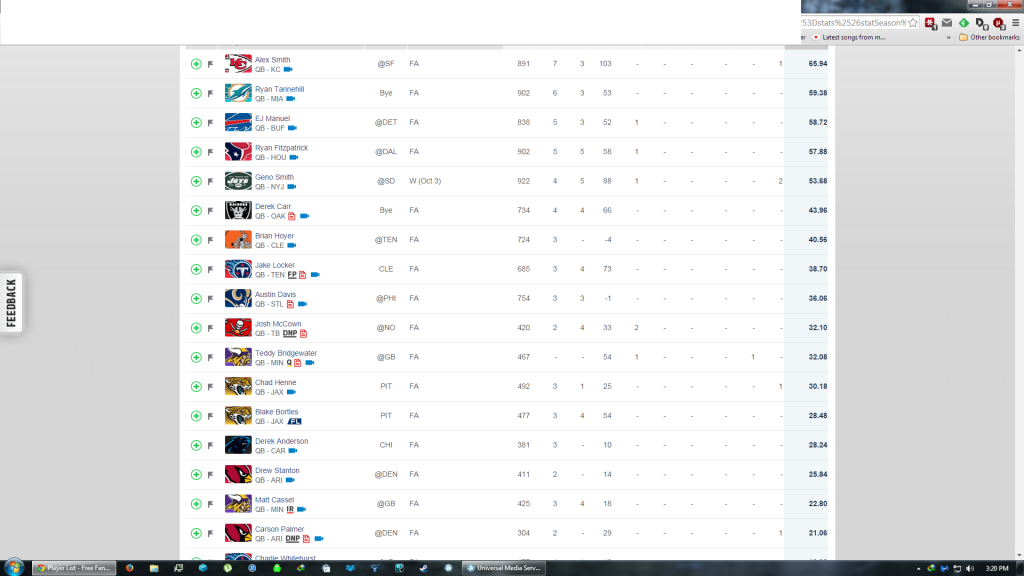Screen dimensions: 1024x576
Task: Open Brian Hoyer's player page
Action: 274,236
